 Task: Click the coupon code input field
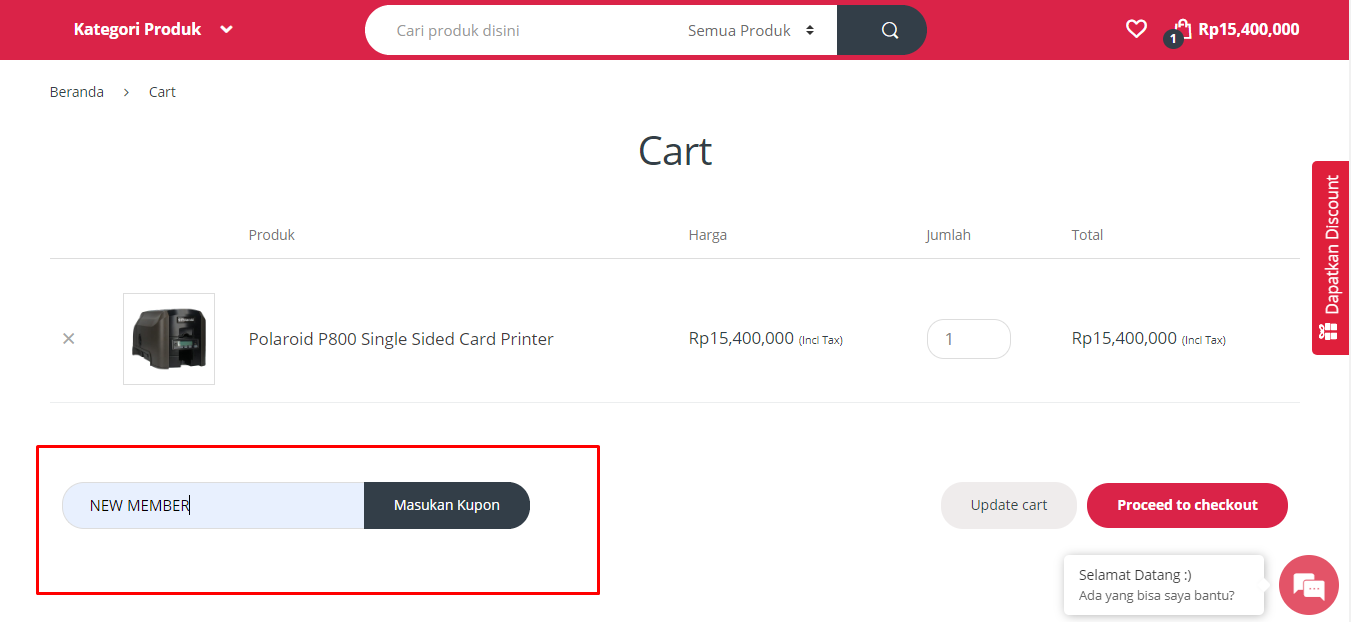213,505
